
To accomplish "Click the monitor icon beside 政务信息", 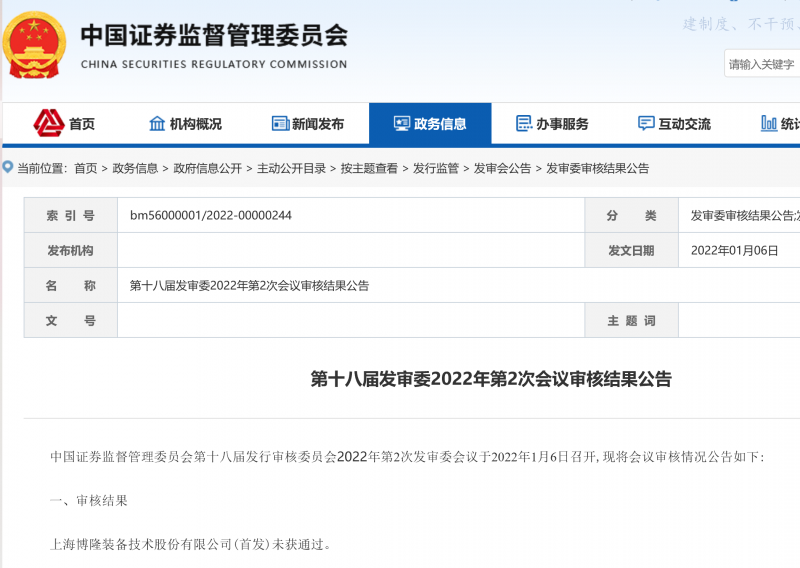I will (x=402, y=124).
